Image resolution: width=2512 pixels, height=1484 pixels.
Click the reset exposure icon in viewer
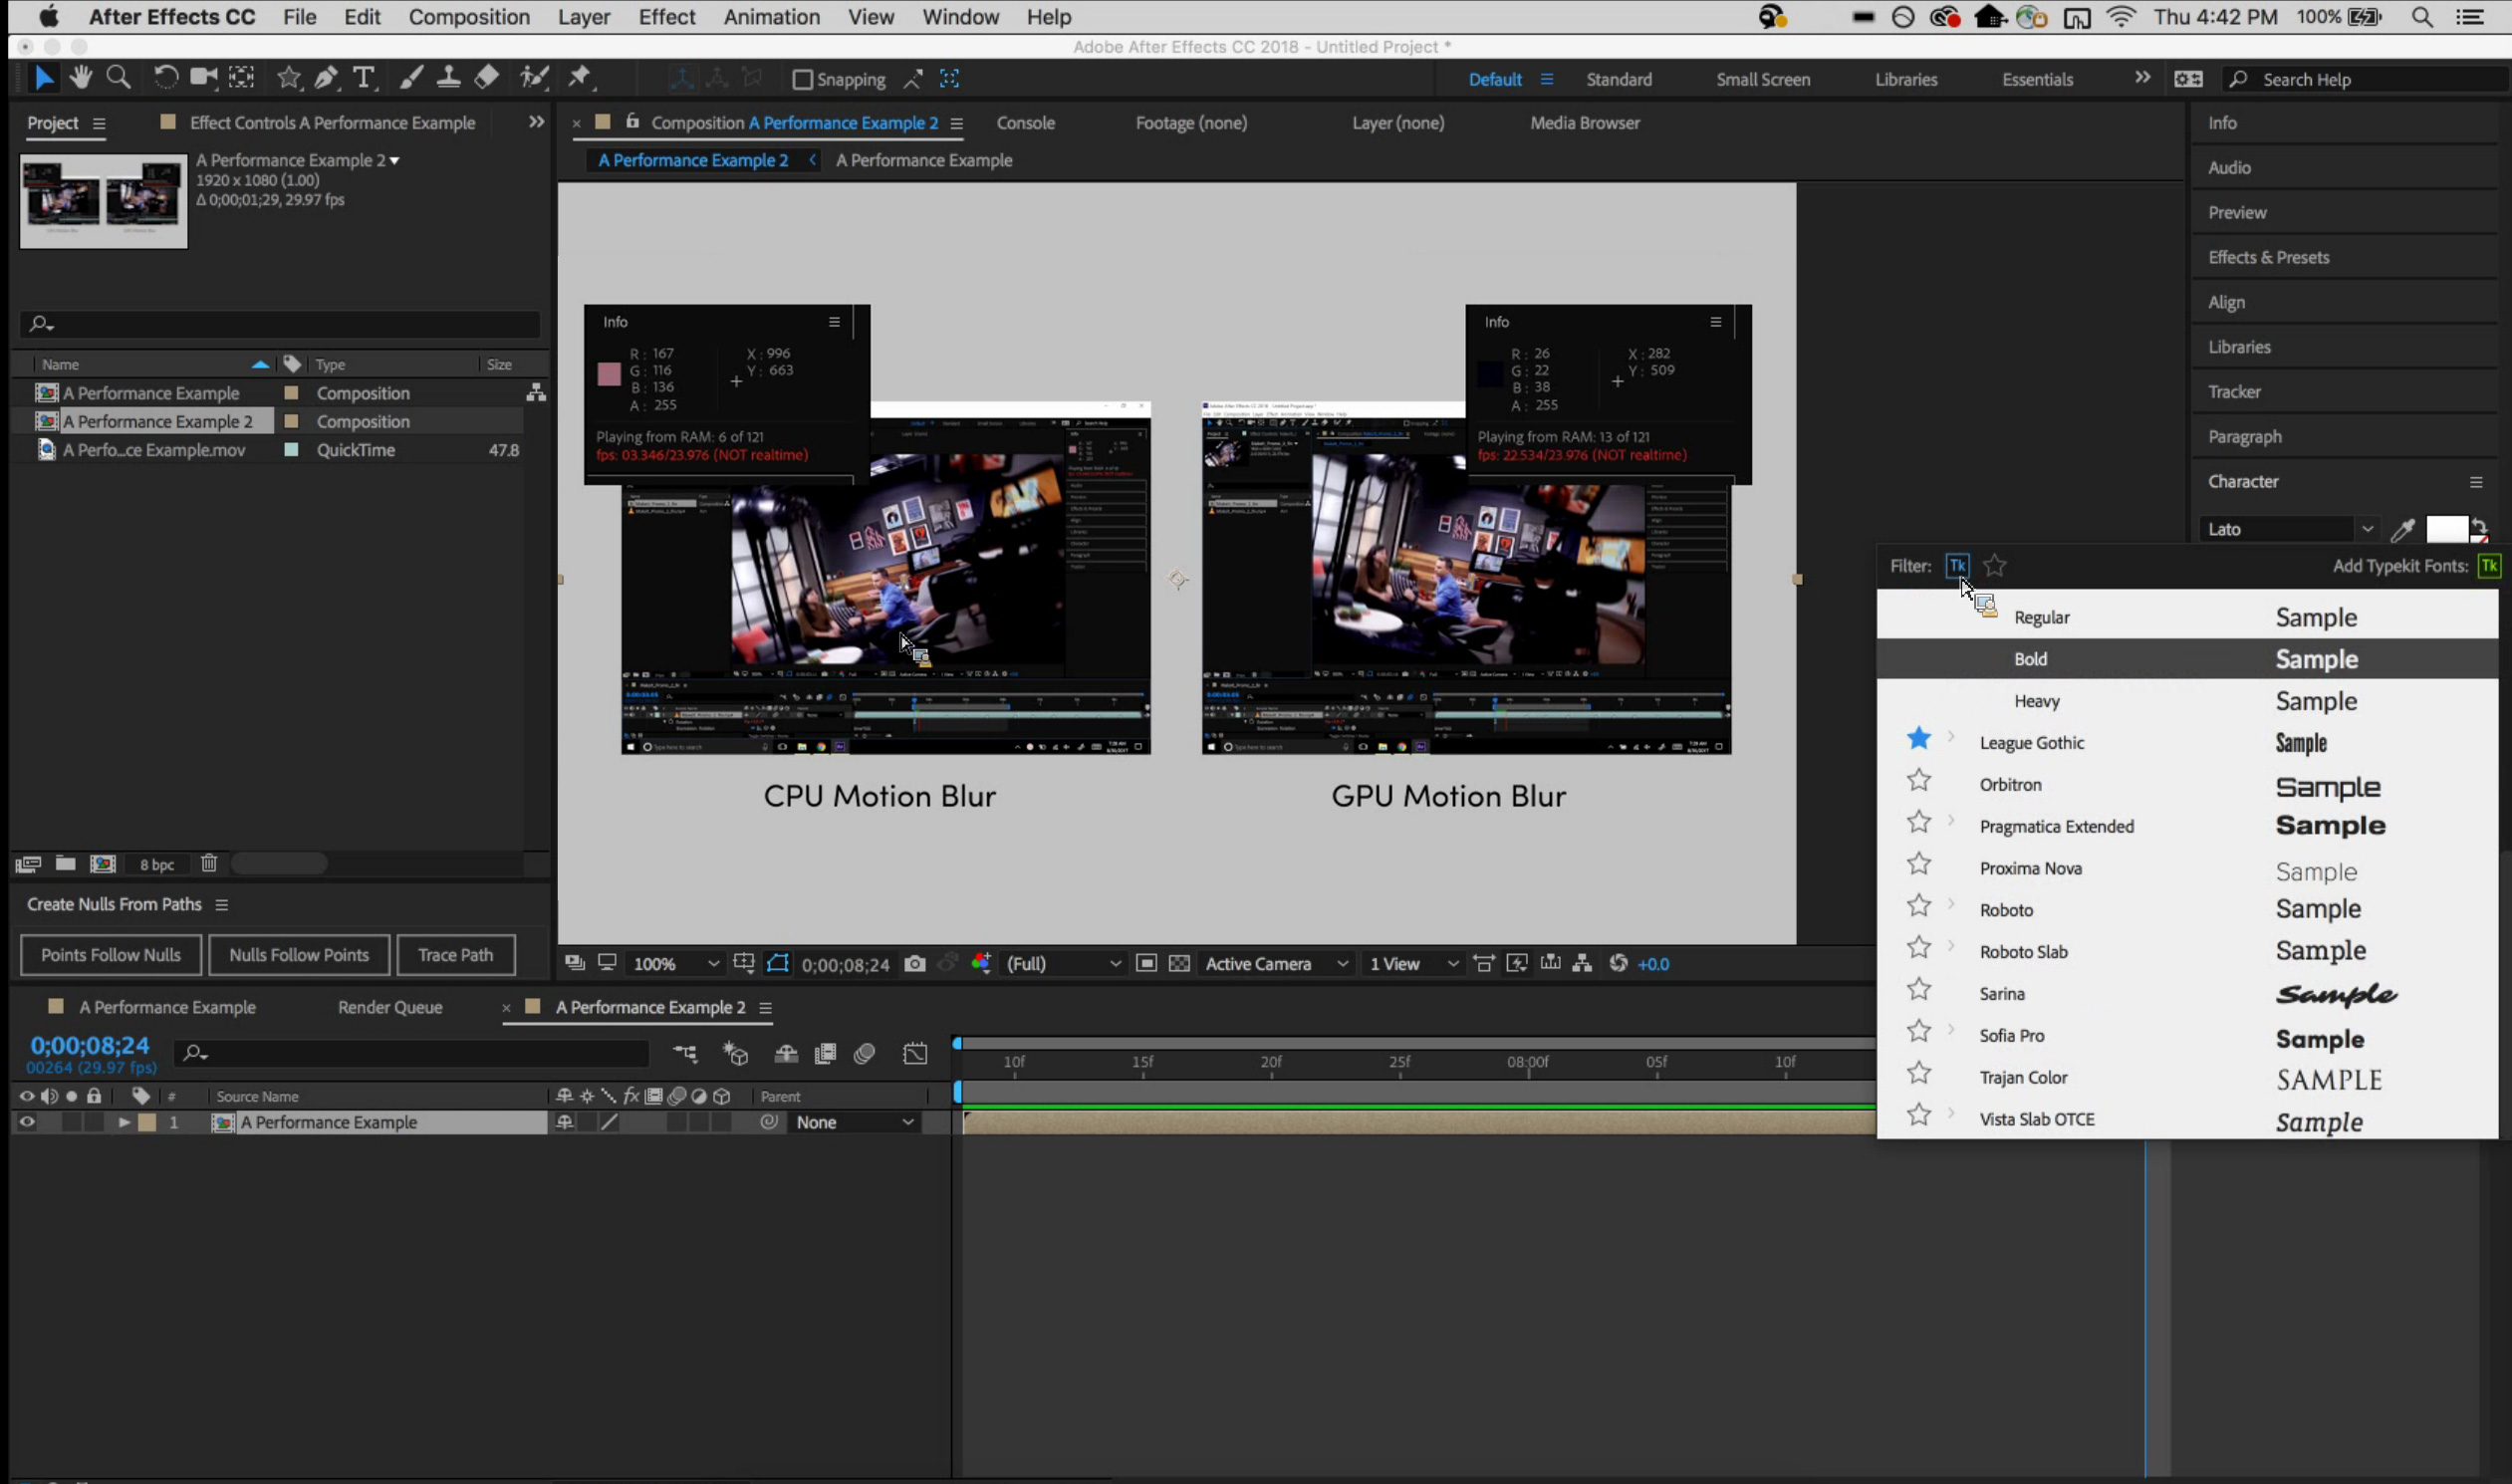pos(1618,963)
